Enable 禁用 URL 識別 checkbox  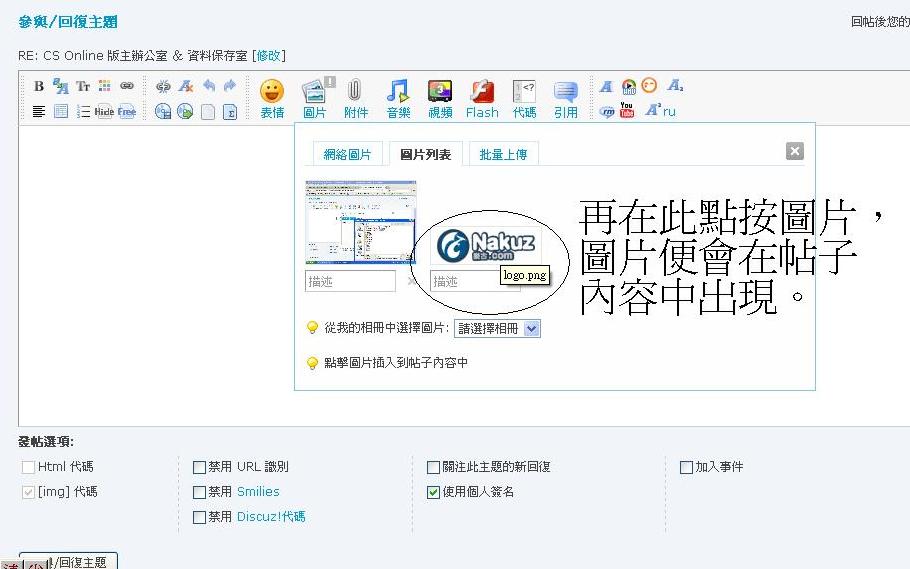[x=199, y=467]
